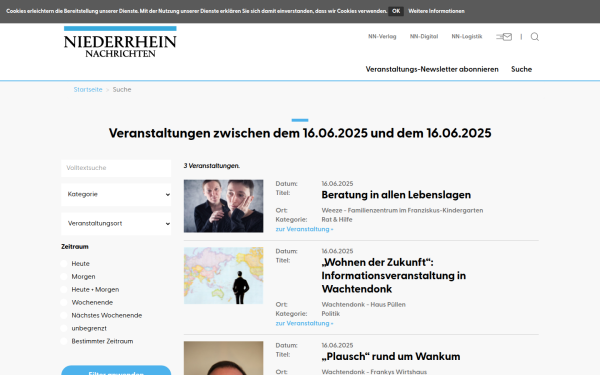Open NN-Verlag in the top menu
This screenshot has width=600, height=375.
tap(382, 37)
